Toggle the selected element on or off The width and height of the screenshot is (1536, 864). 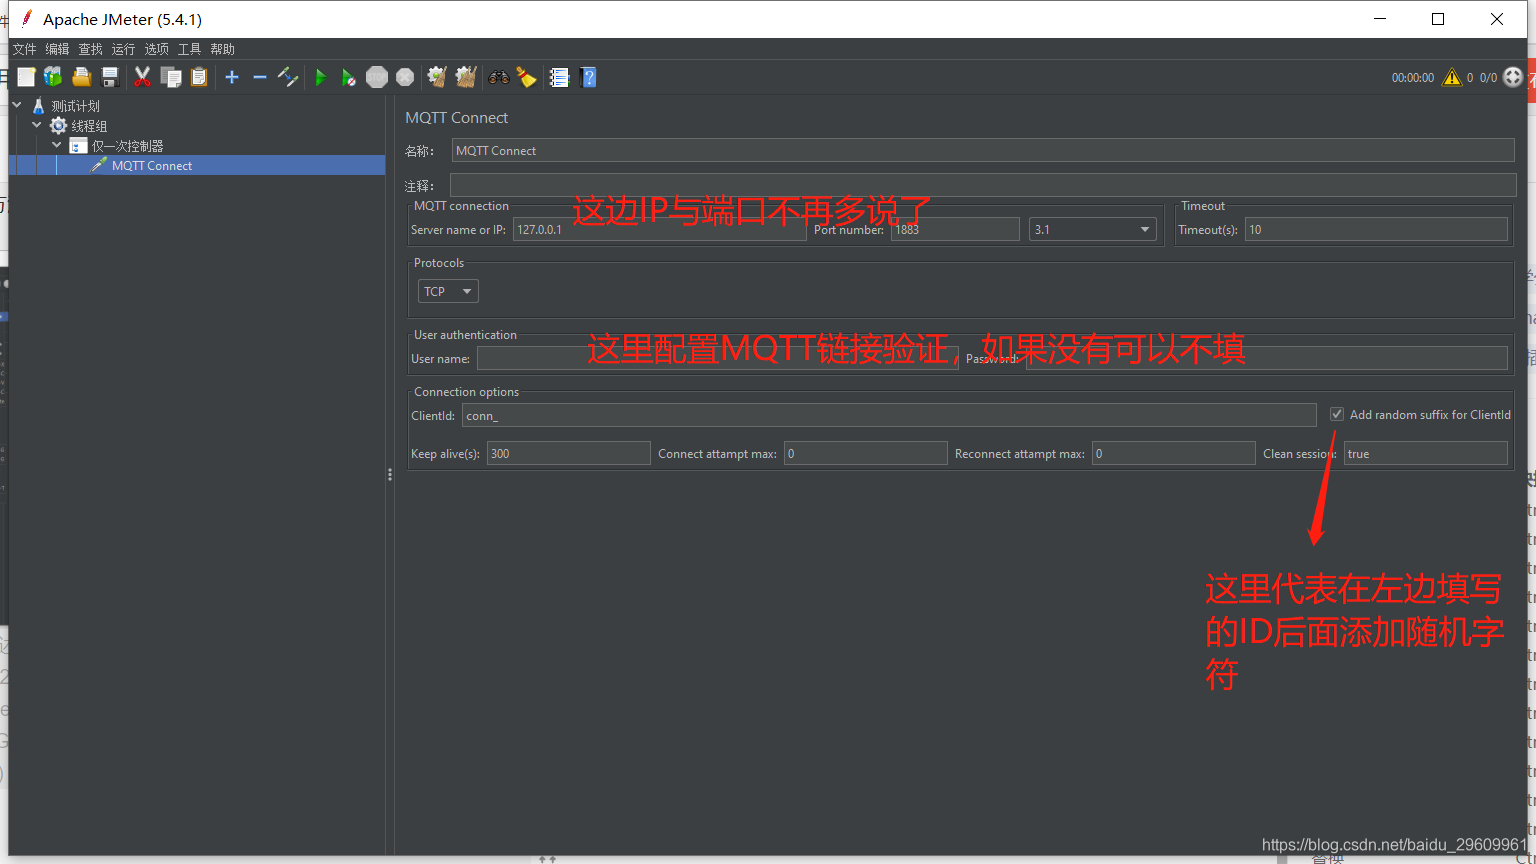coord(289,77)
